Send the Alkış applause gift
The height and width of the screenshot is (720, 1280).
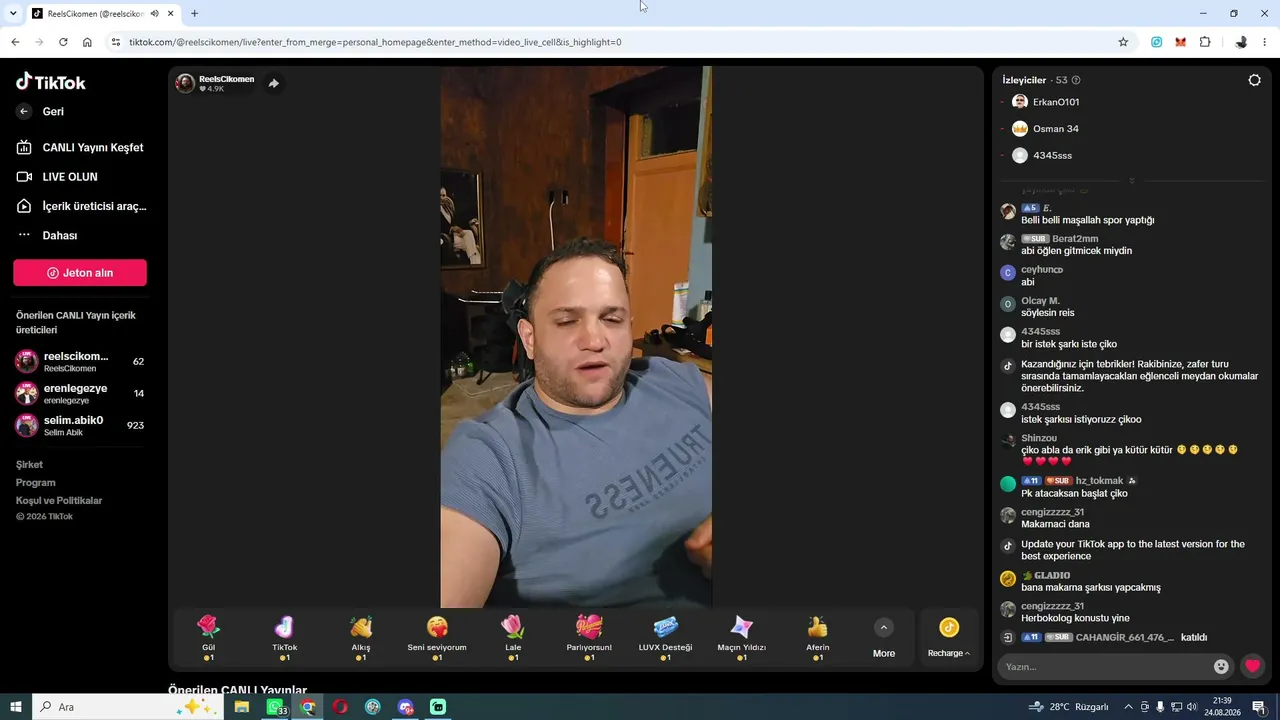click(361, 638)
